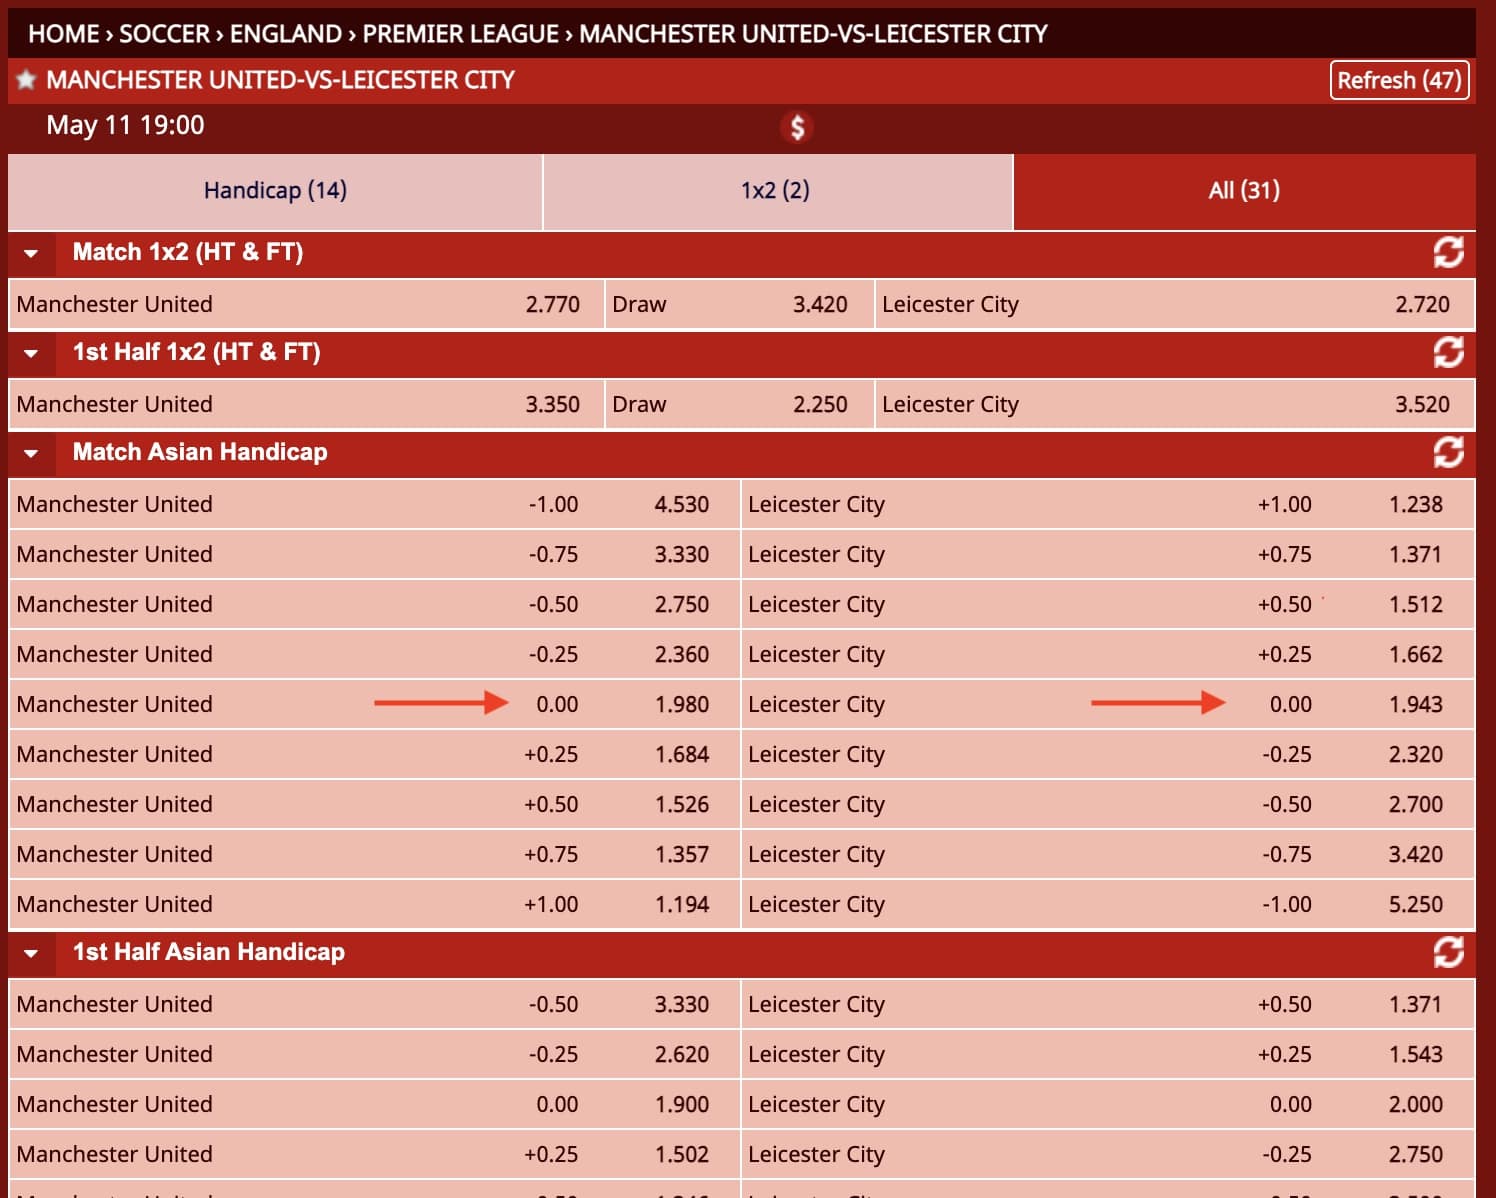Select Manchester United +0.25 at 1.684
This screenshot has height=1198, width=1496.
[x=374, y=754]
